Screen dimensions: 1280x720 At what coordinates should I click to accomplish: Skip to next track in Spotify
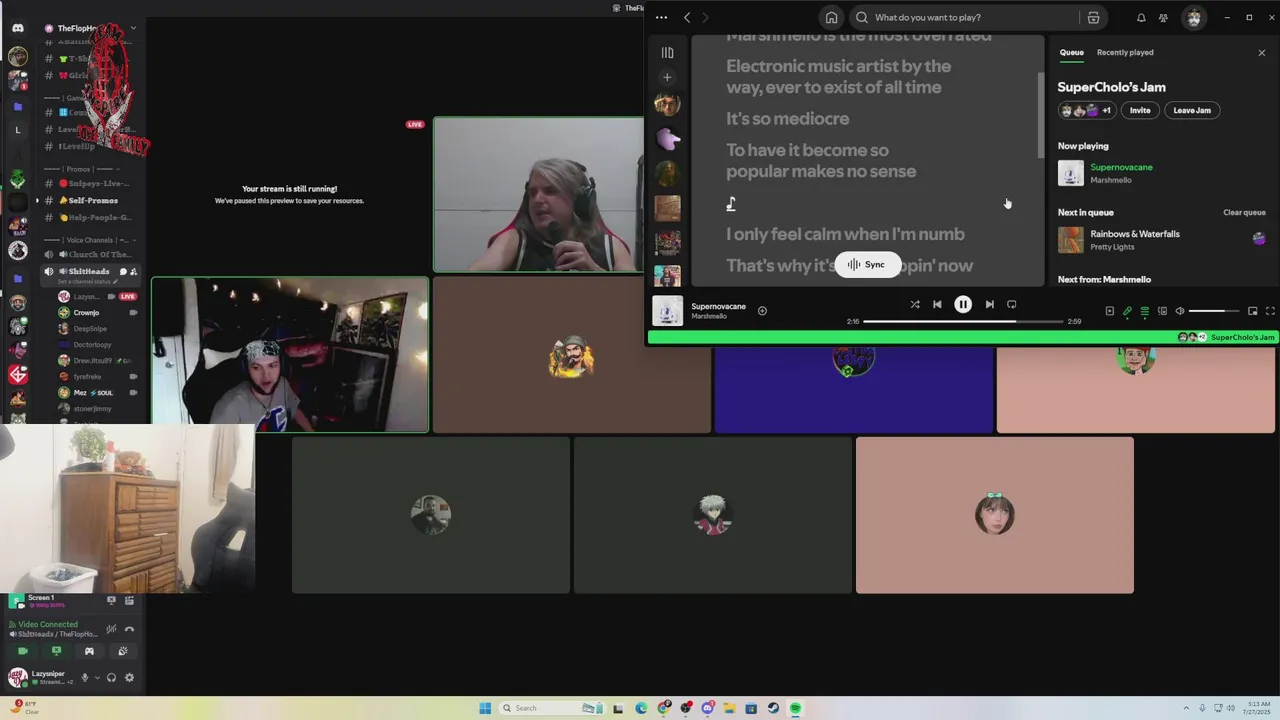[x=989, y=305]
